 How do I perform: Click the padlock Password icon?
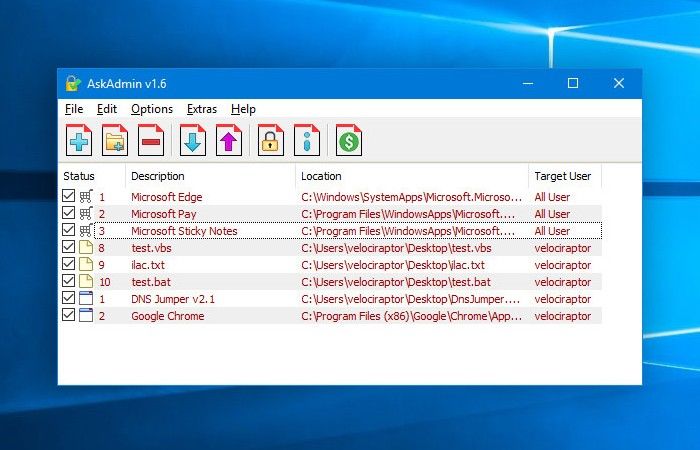(271, 141)
